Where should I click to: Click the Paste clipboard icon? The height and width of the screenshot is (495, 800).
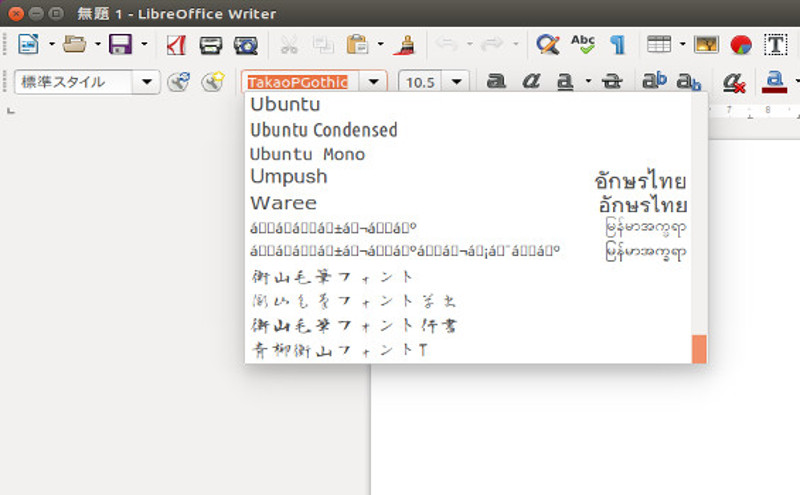tap(357, 44)
